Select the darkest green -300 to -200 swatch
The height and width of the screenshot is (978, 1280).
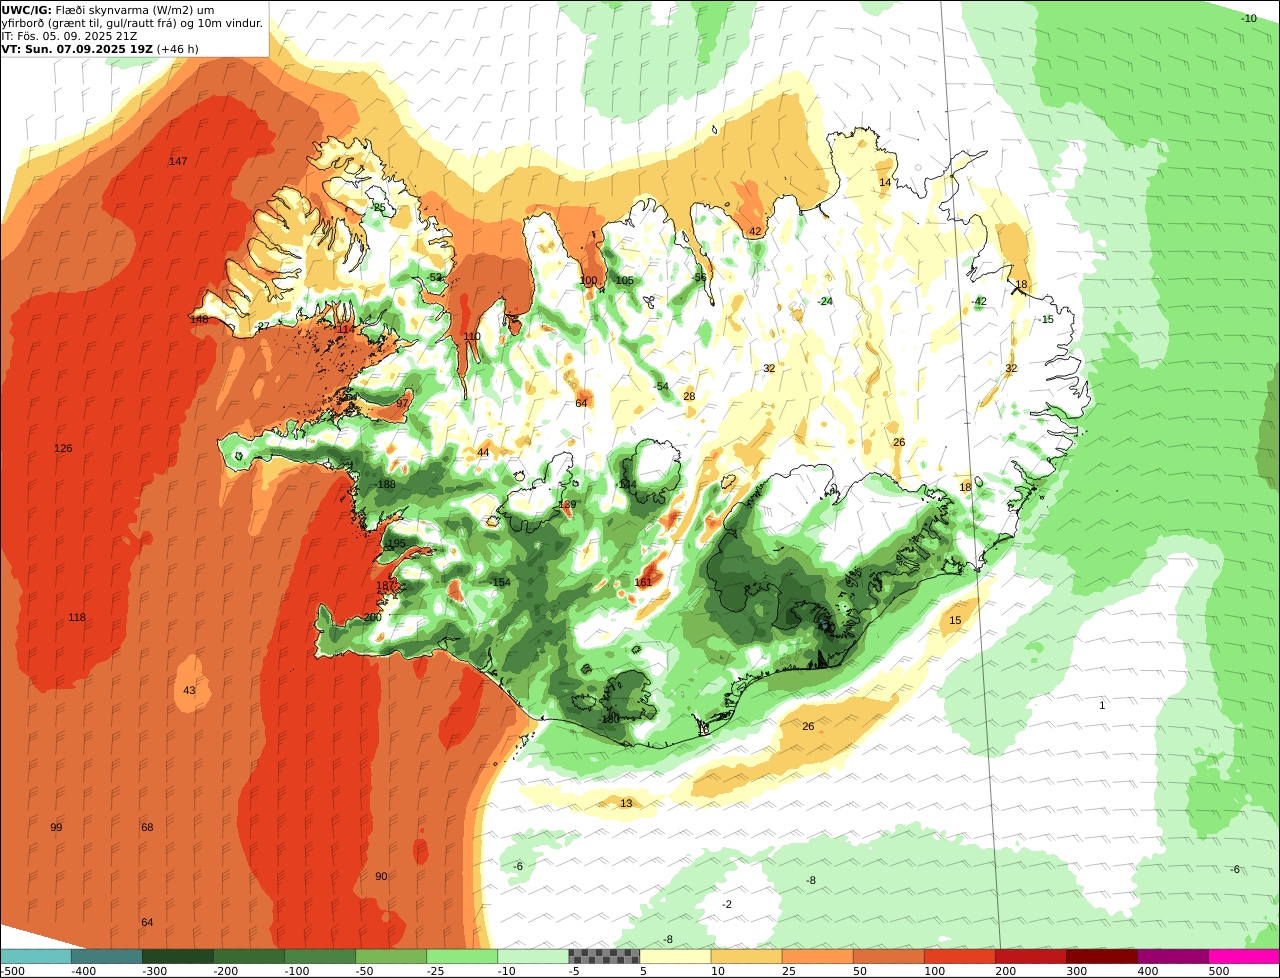point(178,956)
